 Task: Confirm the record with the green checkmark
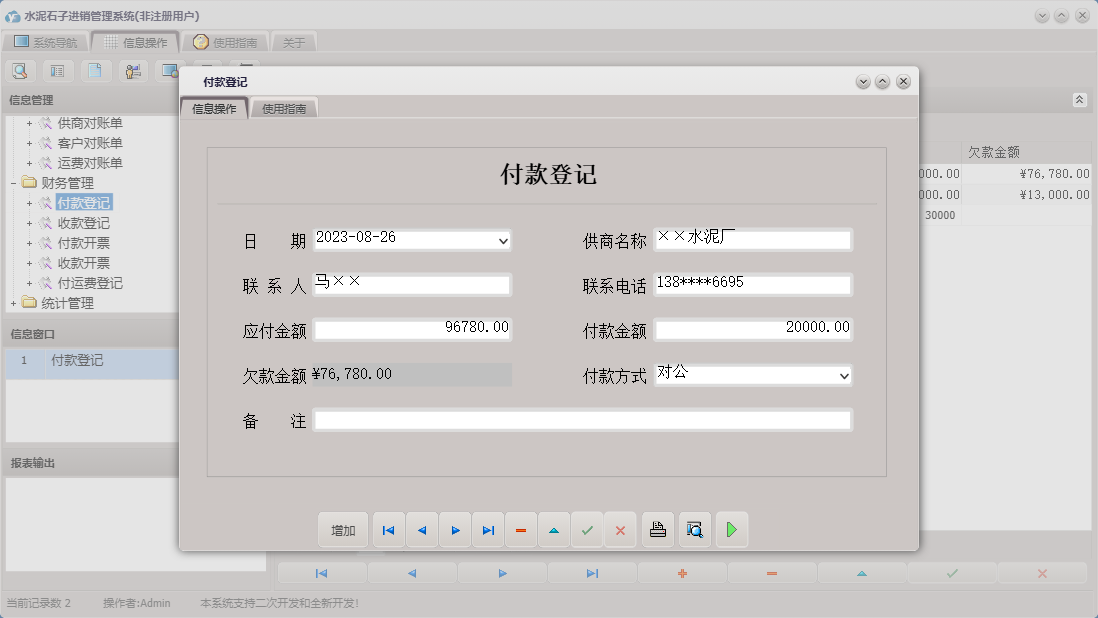point(587,529)
